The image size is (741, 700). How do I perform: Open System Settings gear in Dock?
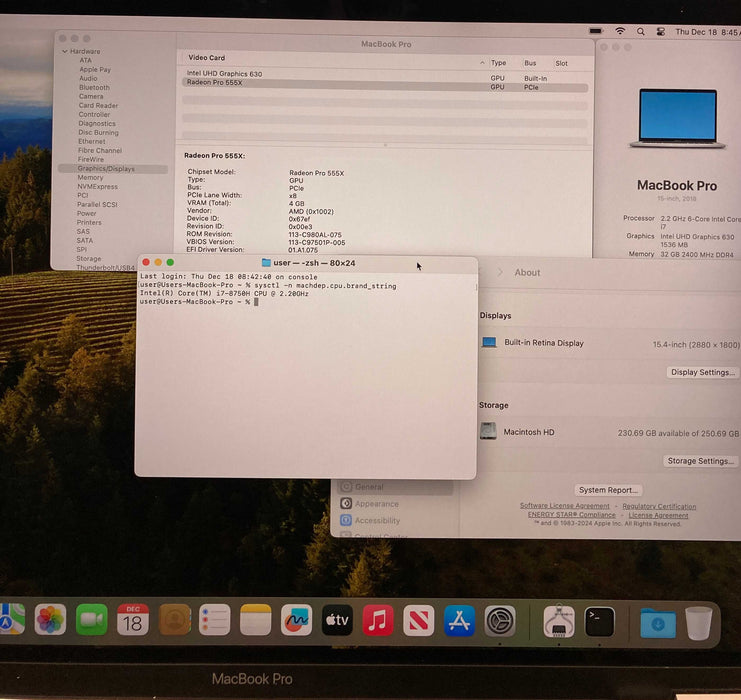[x=500, y=621]
